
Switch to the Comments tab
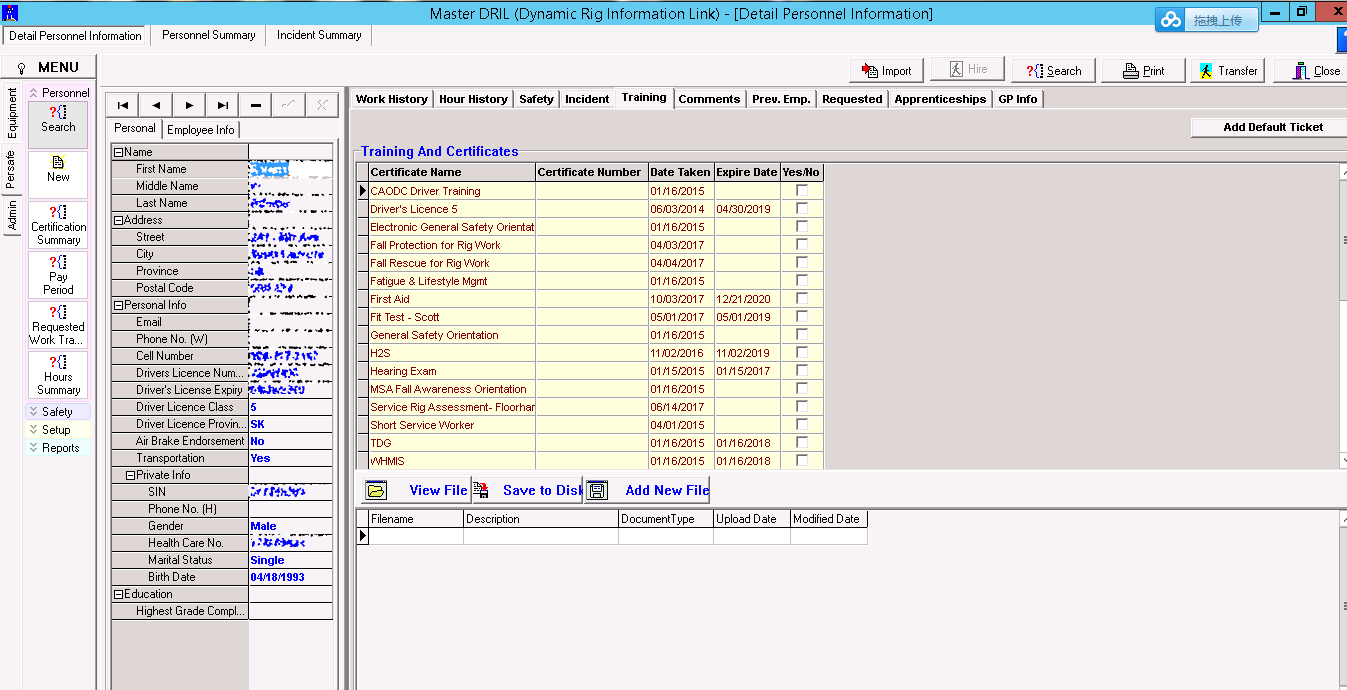point(709,99)
